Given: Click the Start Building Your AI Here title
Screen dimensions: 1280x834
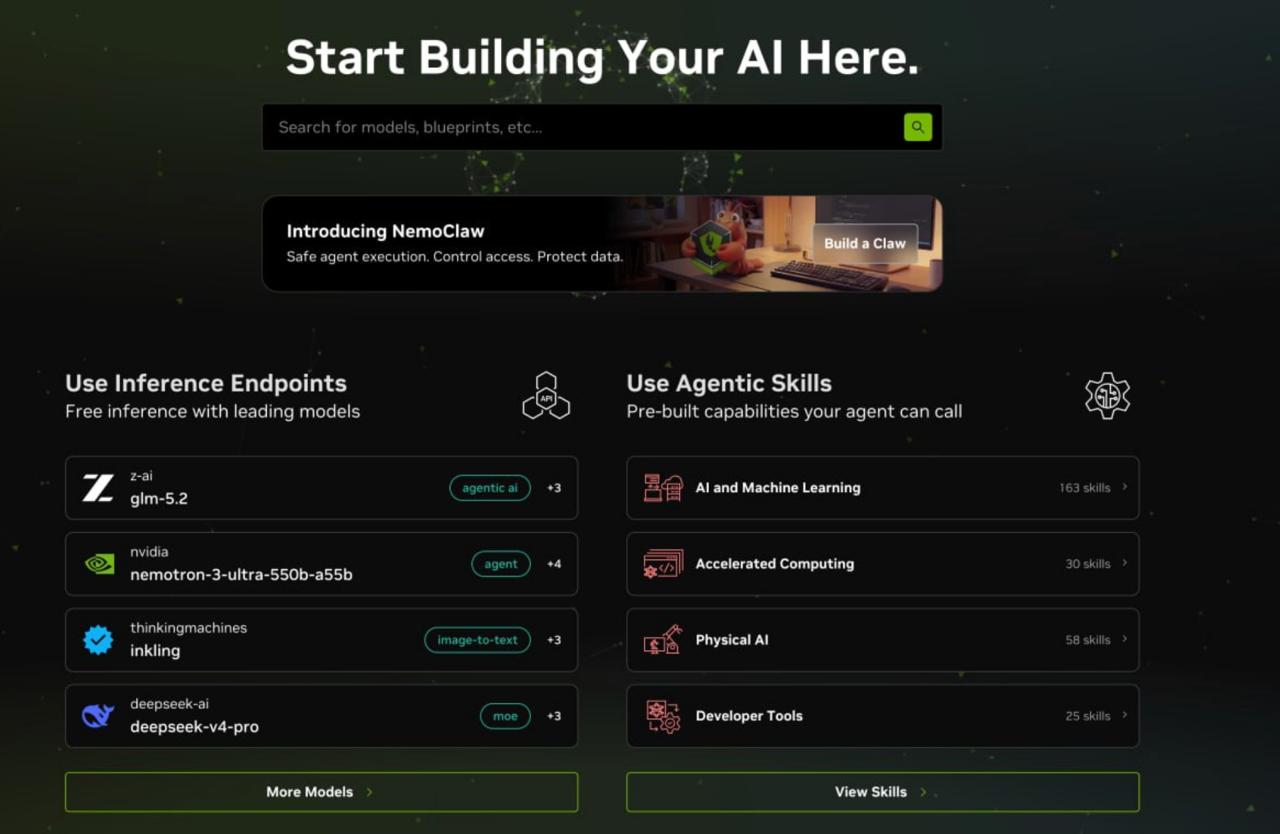Looking at the screenshot, I should tap(602, 57).
